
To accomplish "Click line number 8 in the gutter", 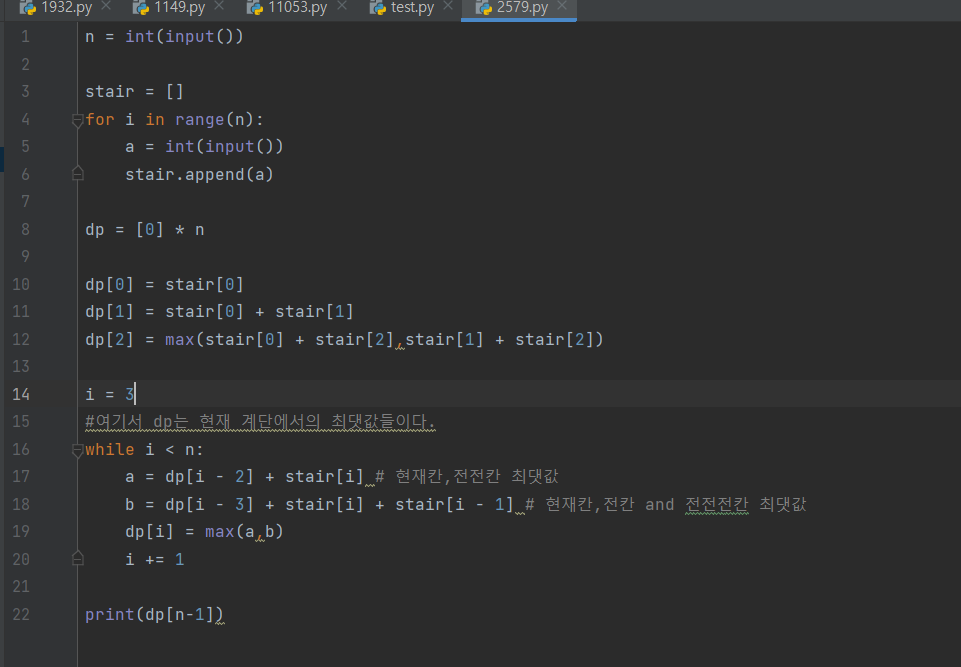I will [25, 229].
